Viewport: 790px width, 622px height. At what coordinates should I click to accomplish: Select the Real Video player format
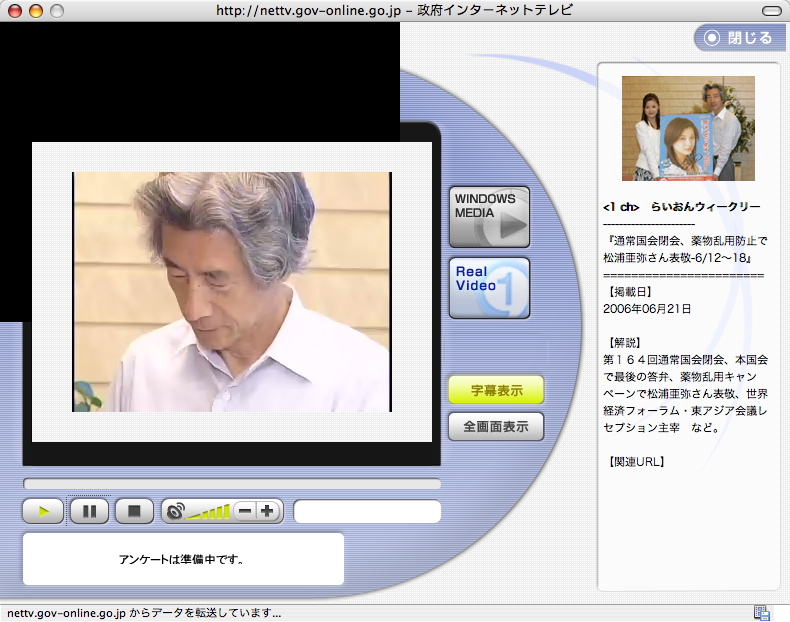(489, 288)
